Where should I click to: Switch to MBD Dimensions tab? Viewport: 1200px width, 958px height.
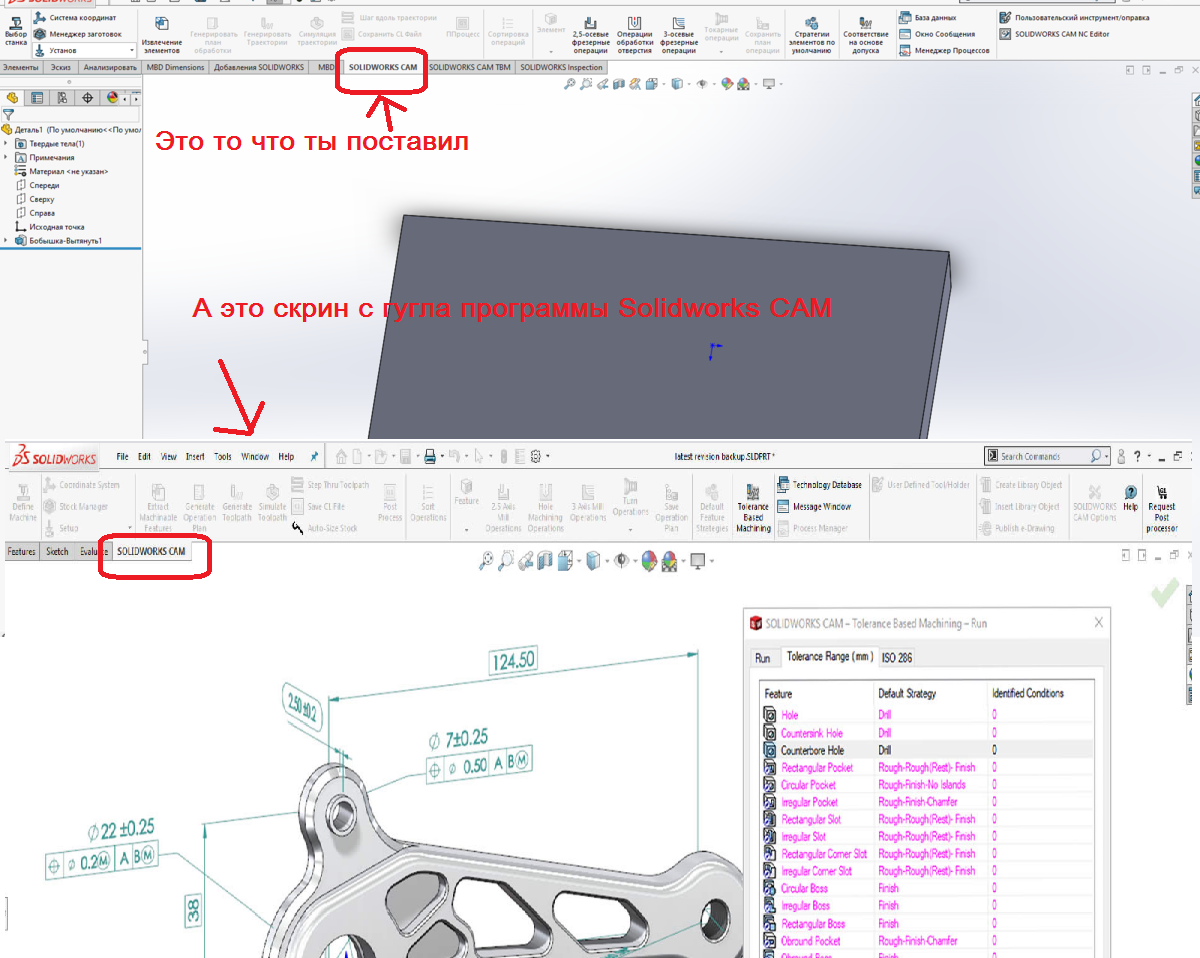pos(175,68)
